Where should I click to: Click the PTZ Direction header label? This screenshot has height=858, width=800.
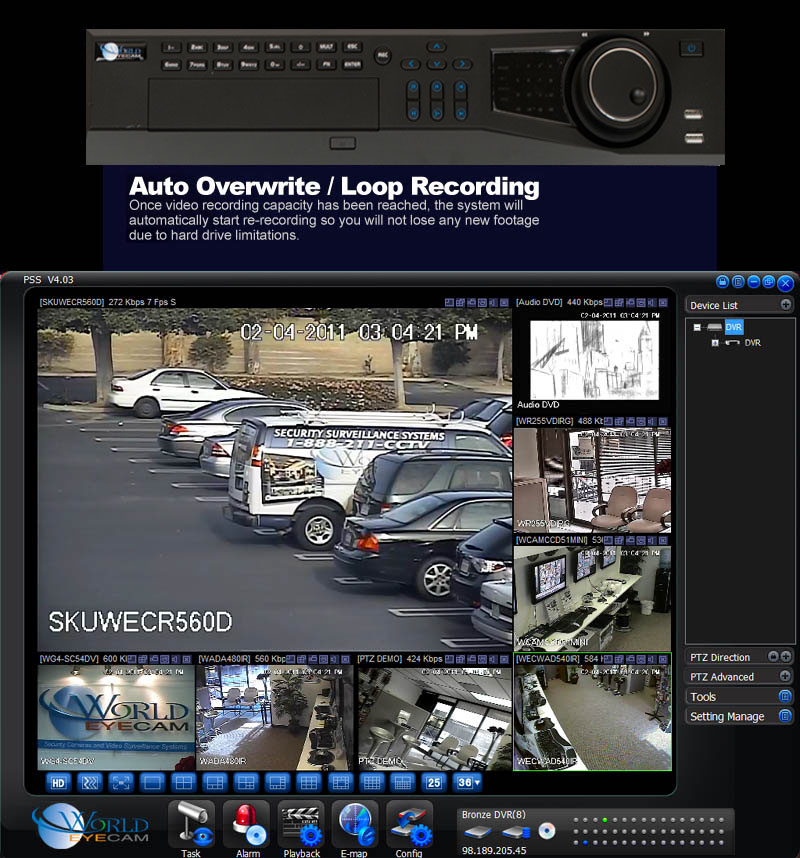point(720,657)
